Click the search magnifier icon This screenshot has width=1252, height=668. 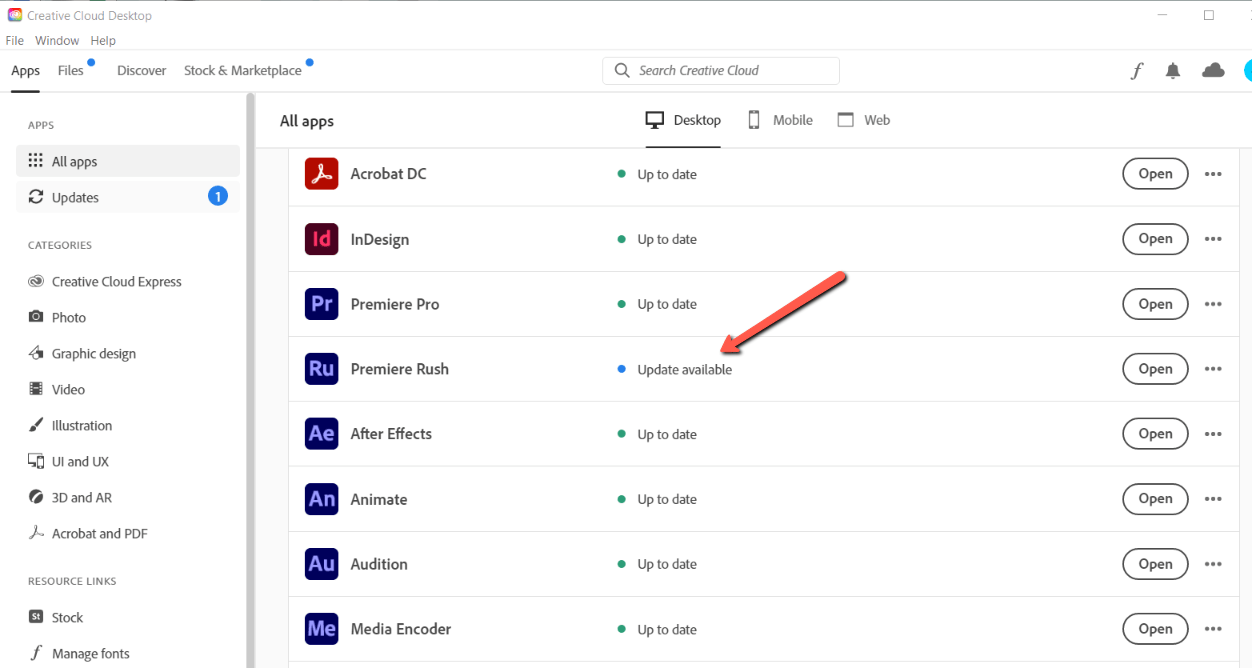tap(623, 71)
